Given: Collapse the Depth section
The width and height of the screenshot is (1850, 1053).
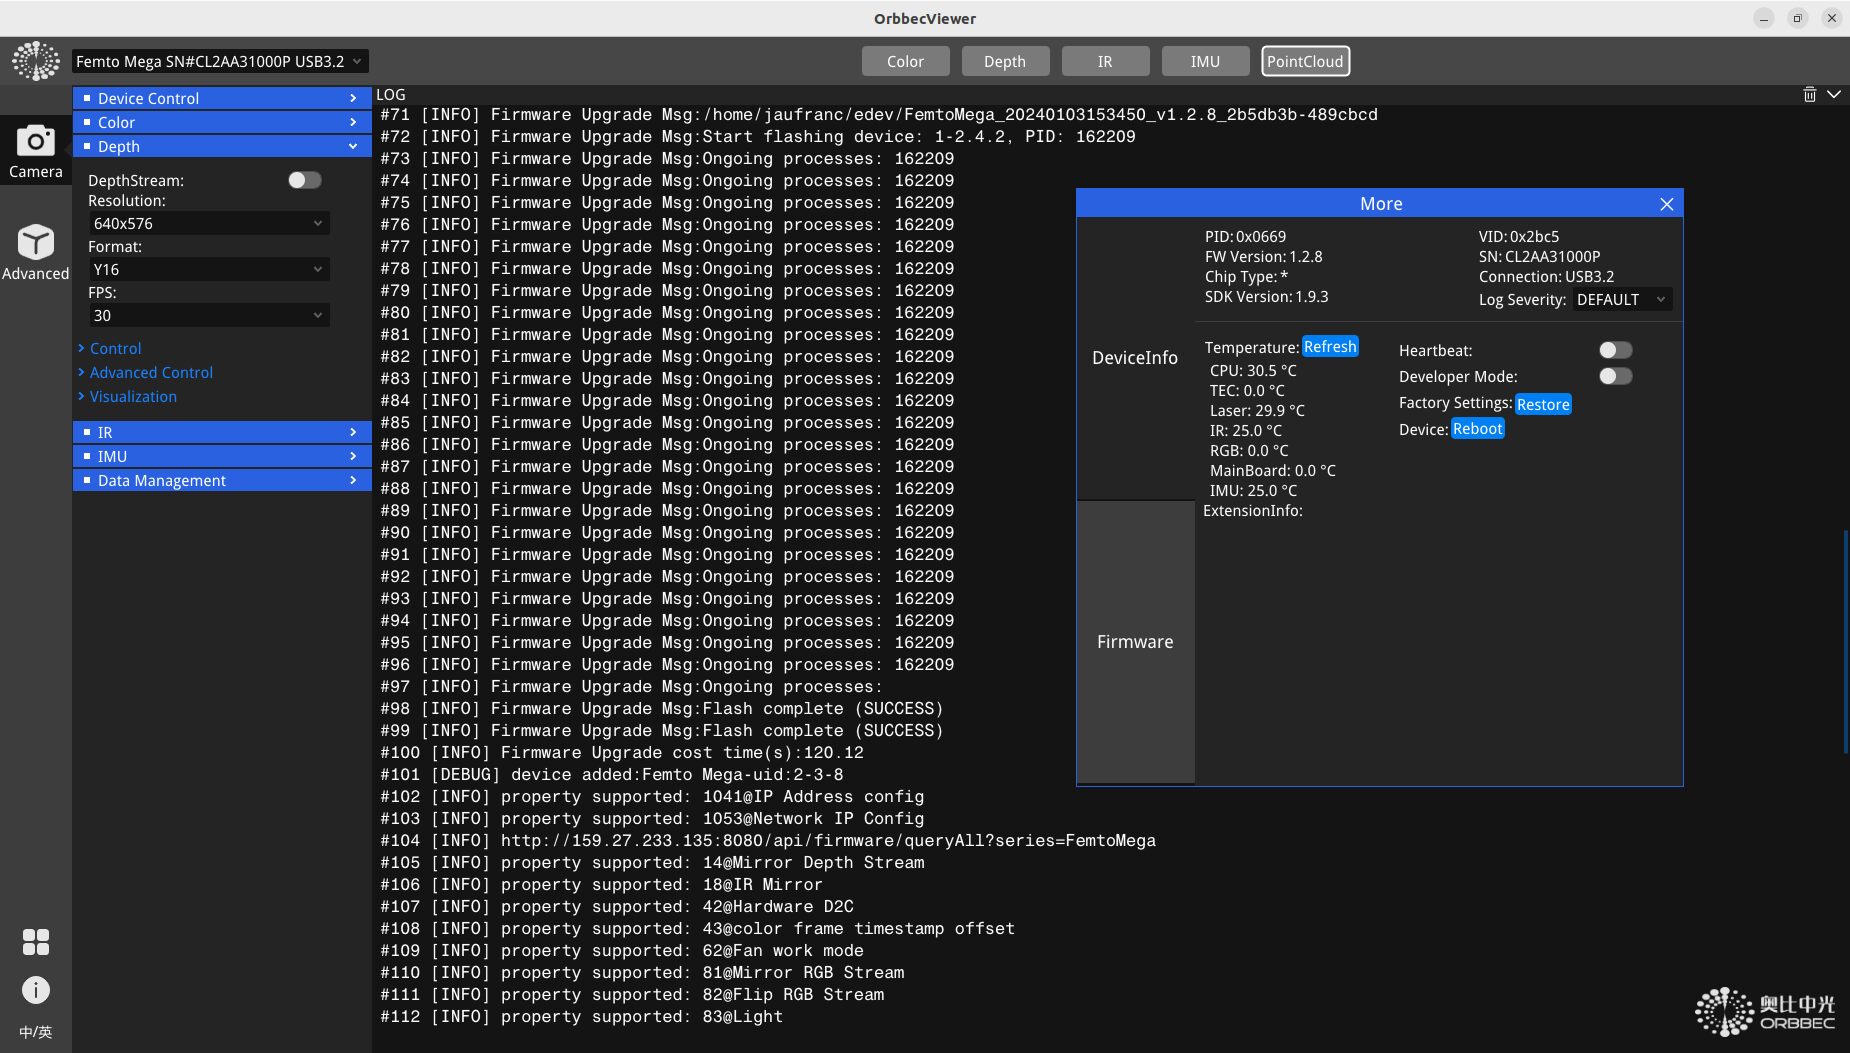Looking at the screenshot, I should (221, 146).
